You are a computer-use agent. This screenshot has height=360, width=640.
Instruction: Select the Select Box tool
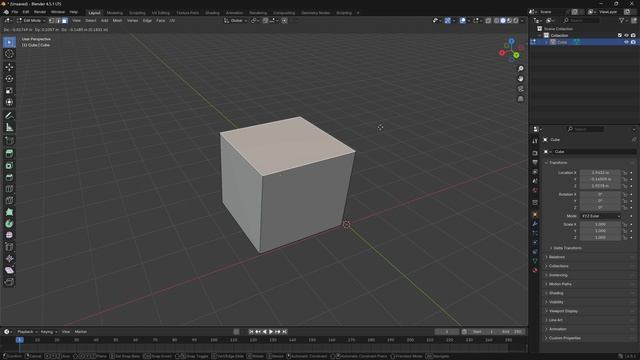click(9, 42)
